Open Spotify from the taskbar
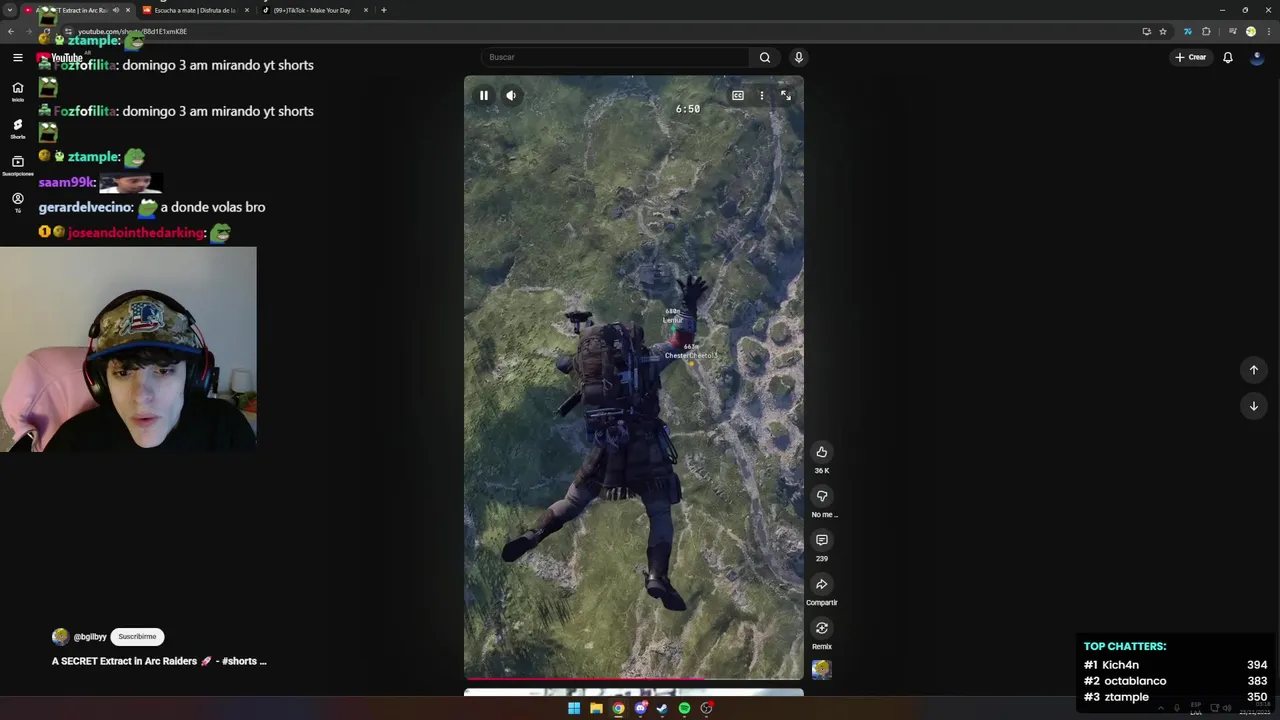Screen dimensions: 1280x720 pos(684,708)
